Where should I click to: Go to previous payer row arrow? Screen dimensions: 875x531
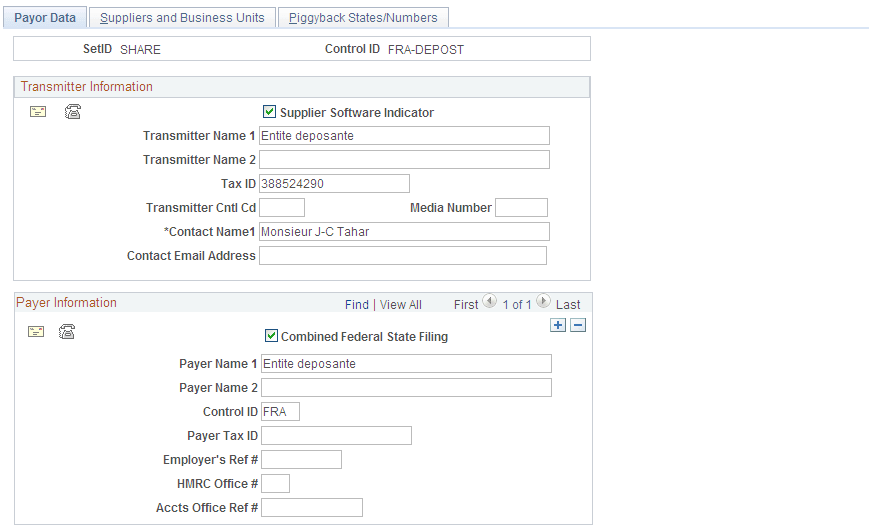pyautogui.click(x=489, y=301)
